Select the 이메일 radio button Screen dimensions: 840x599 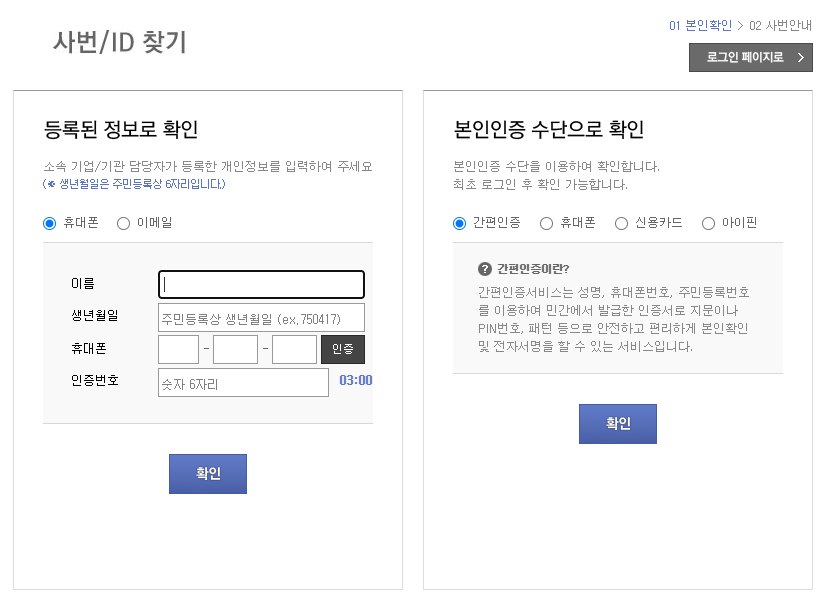(x=122, y=223)
